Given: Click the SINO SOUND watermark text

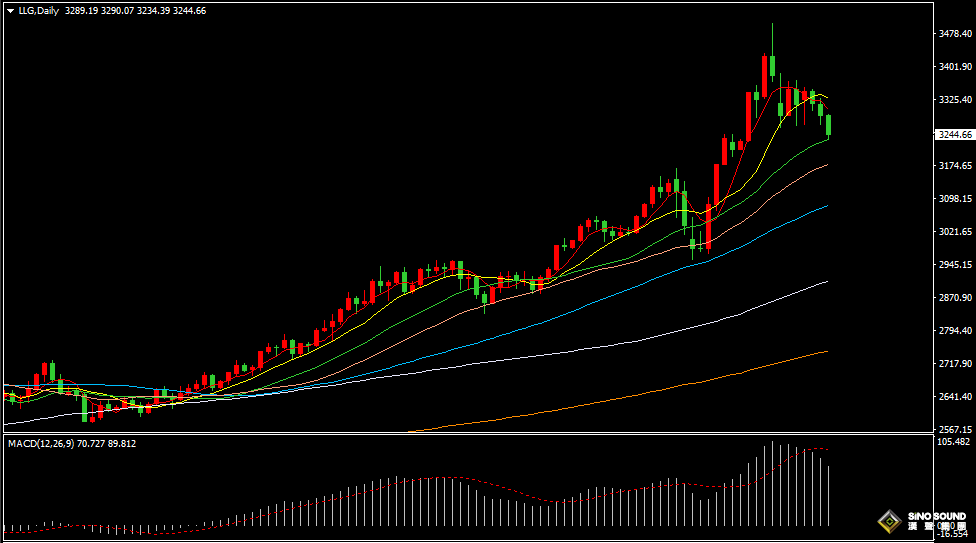Looking at the screenshot, I should (x=936, y=518).
